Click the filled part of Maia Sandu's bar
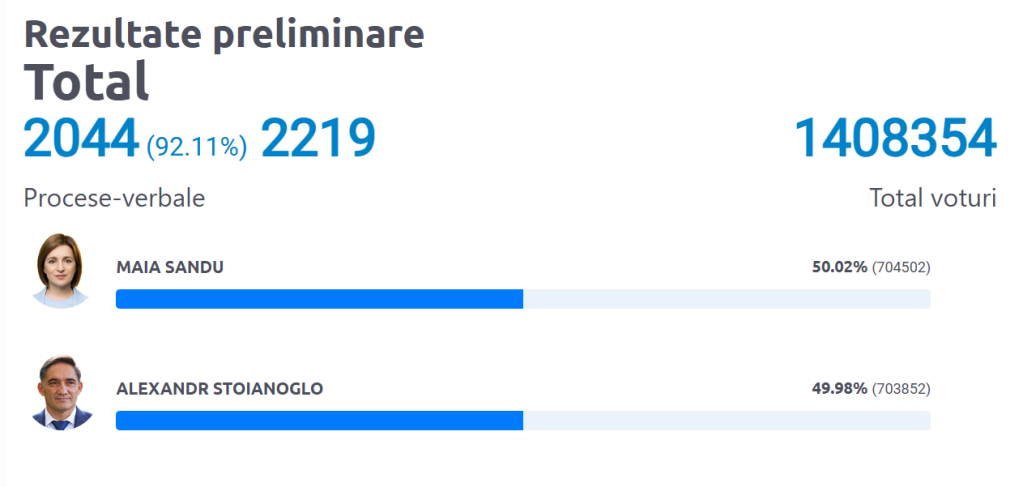The height and width of the screenshot is (487, 1023). (319, 299)
